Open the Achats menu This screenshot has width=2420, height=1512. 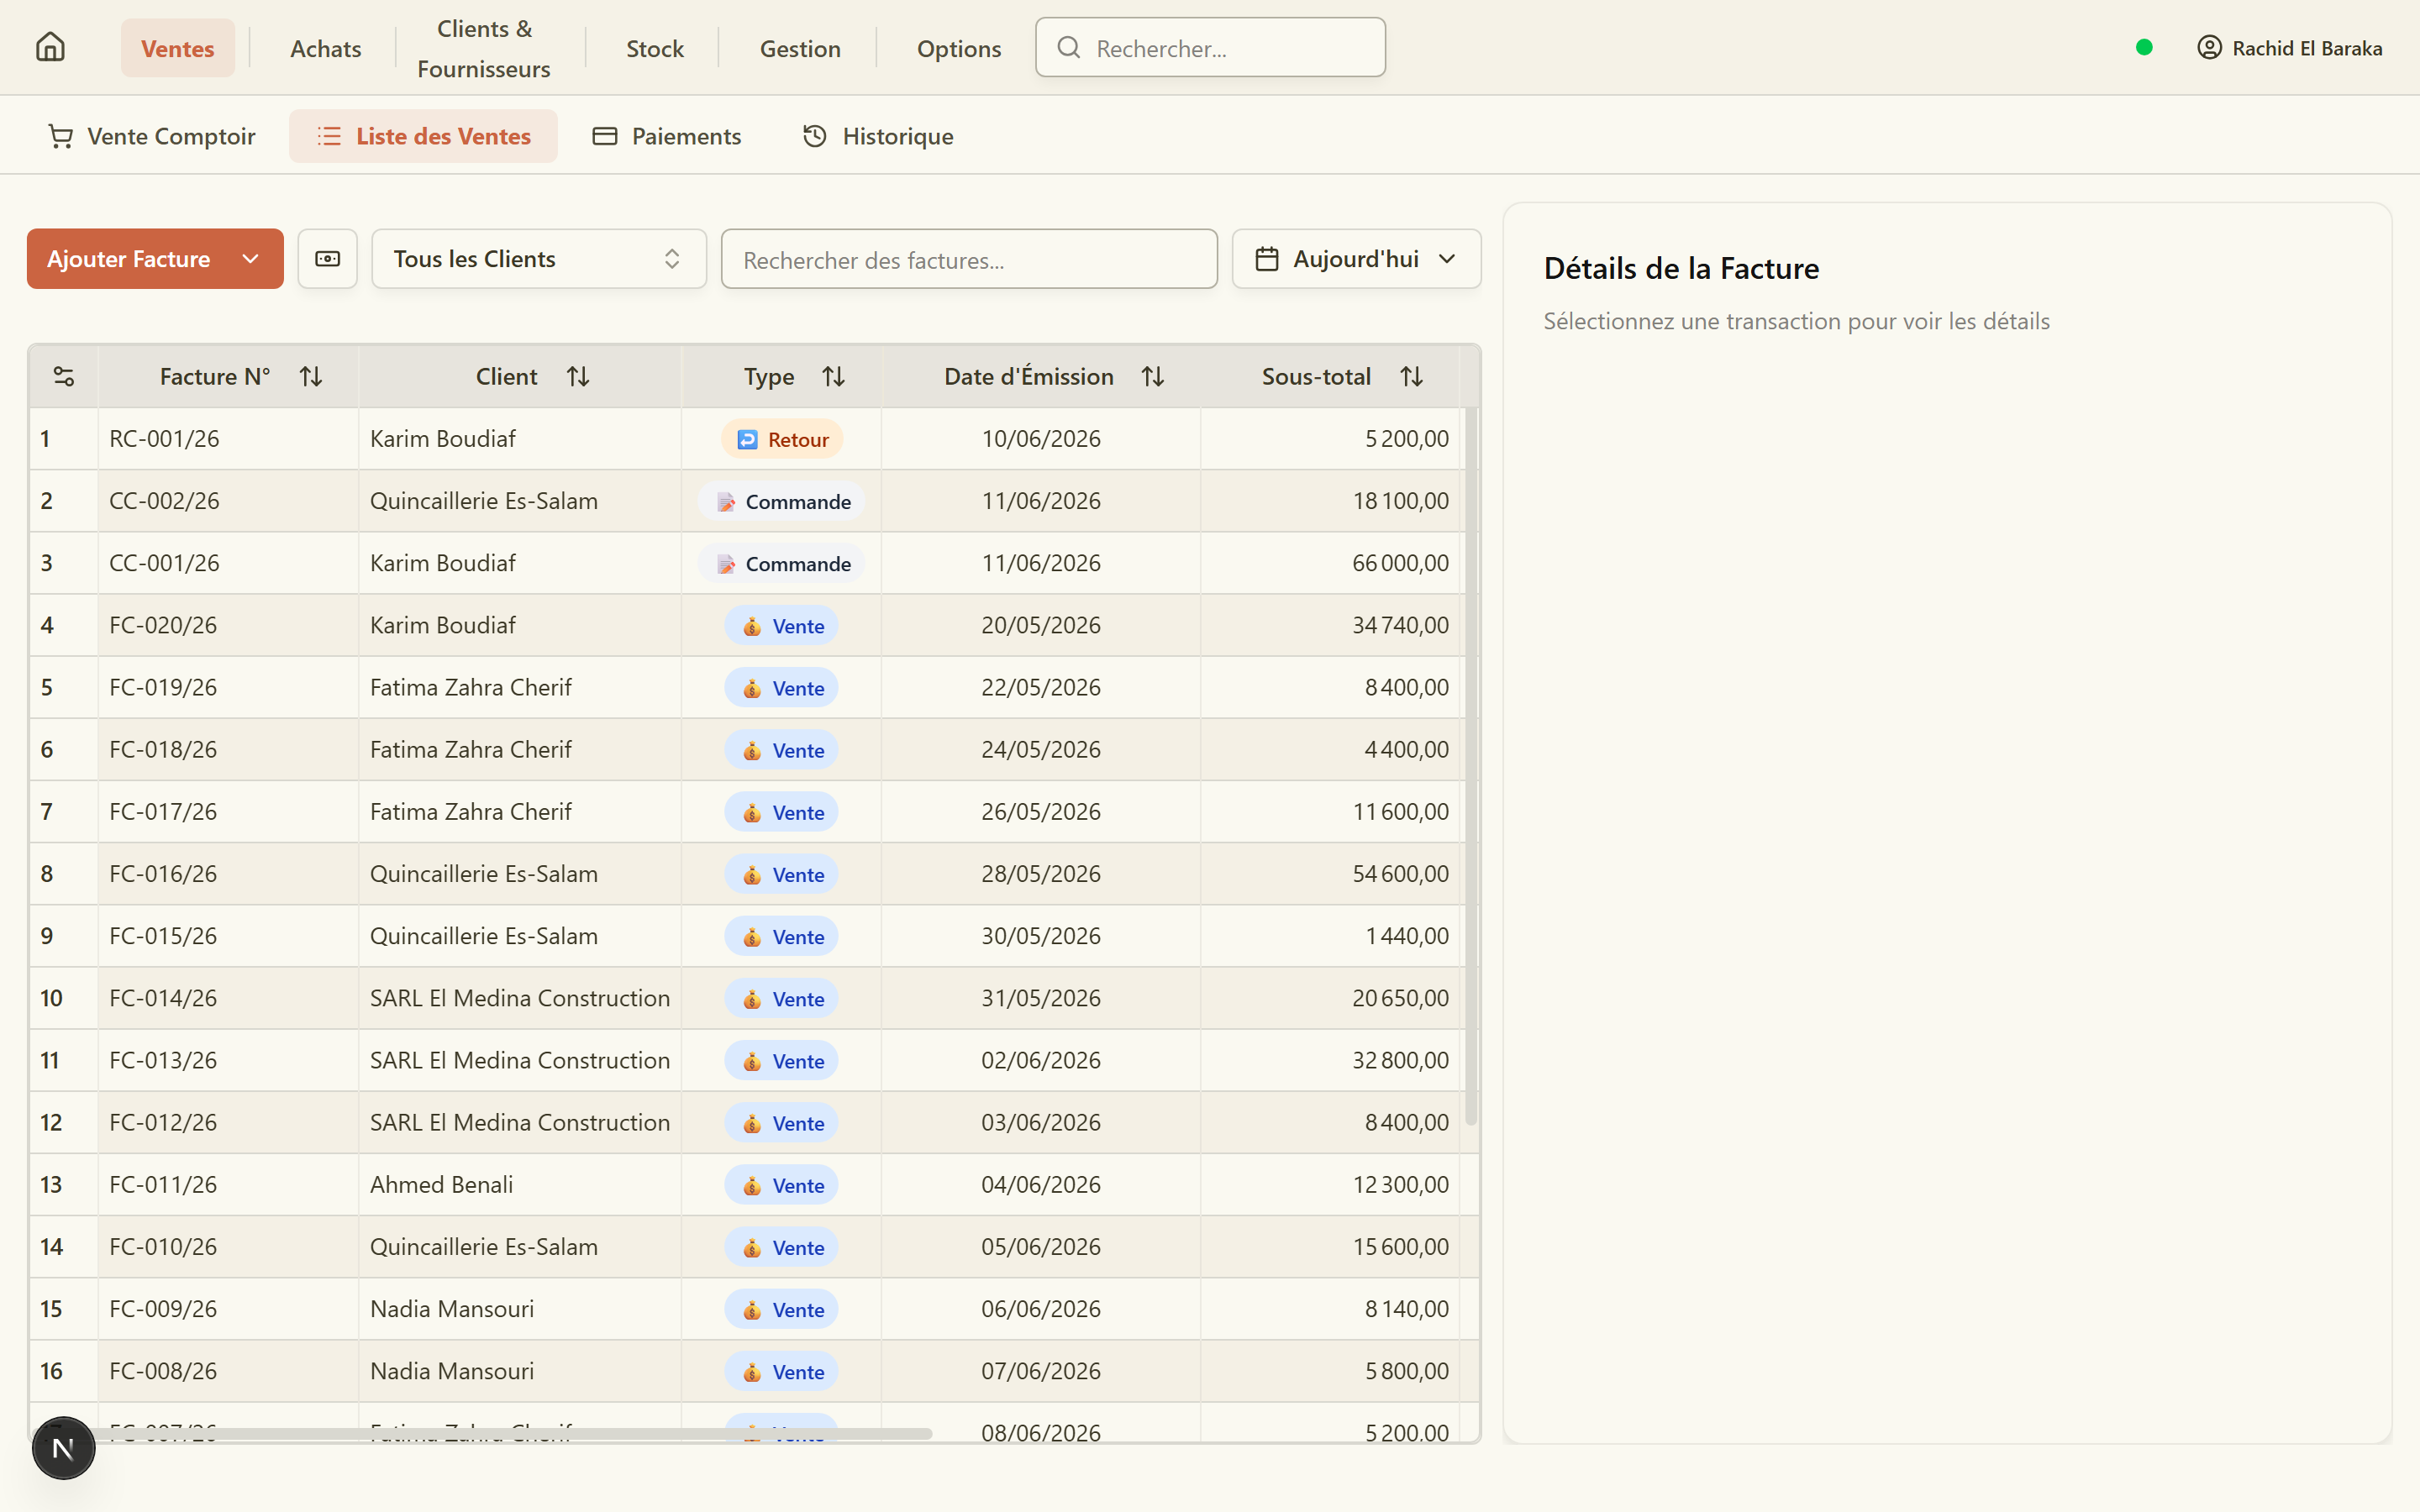click(326, 48)
